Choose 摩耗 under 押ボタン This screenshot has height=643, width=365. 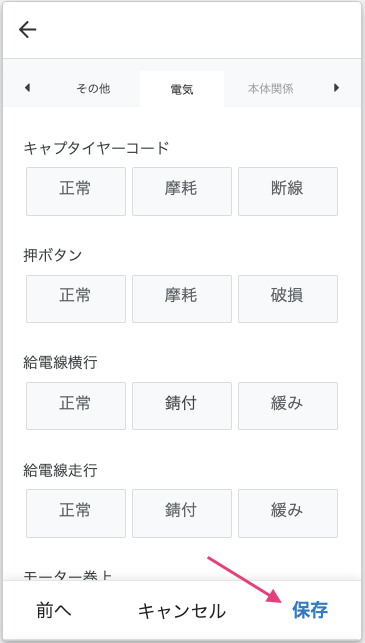182,299
